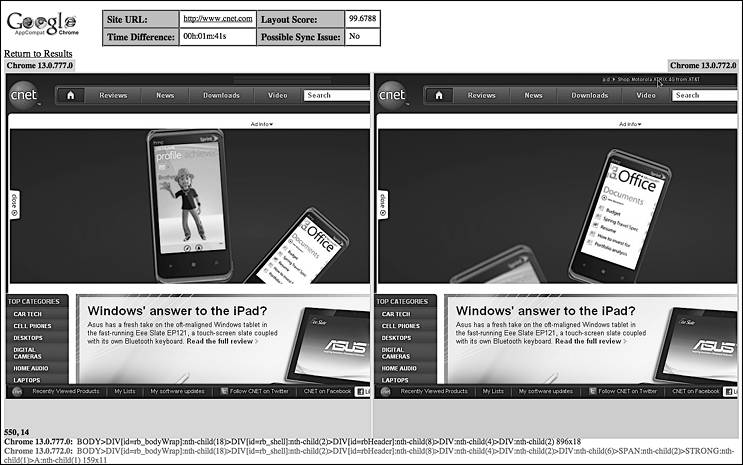Click Read the full review link, left screenshot
Screen dimensions: 743x465
point(222,341)
